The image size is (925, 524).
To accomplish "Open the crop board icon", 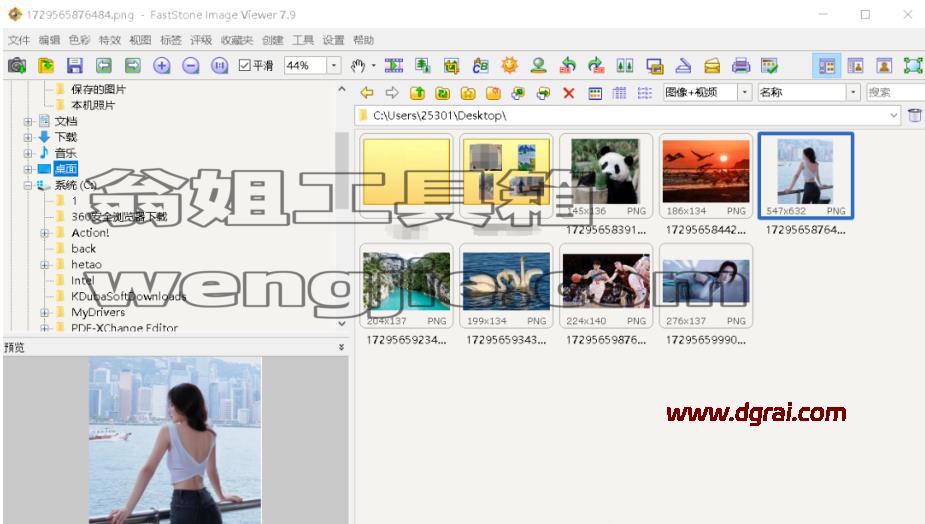I will [451, 65].
